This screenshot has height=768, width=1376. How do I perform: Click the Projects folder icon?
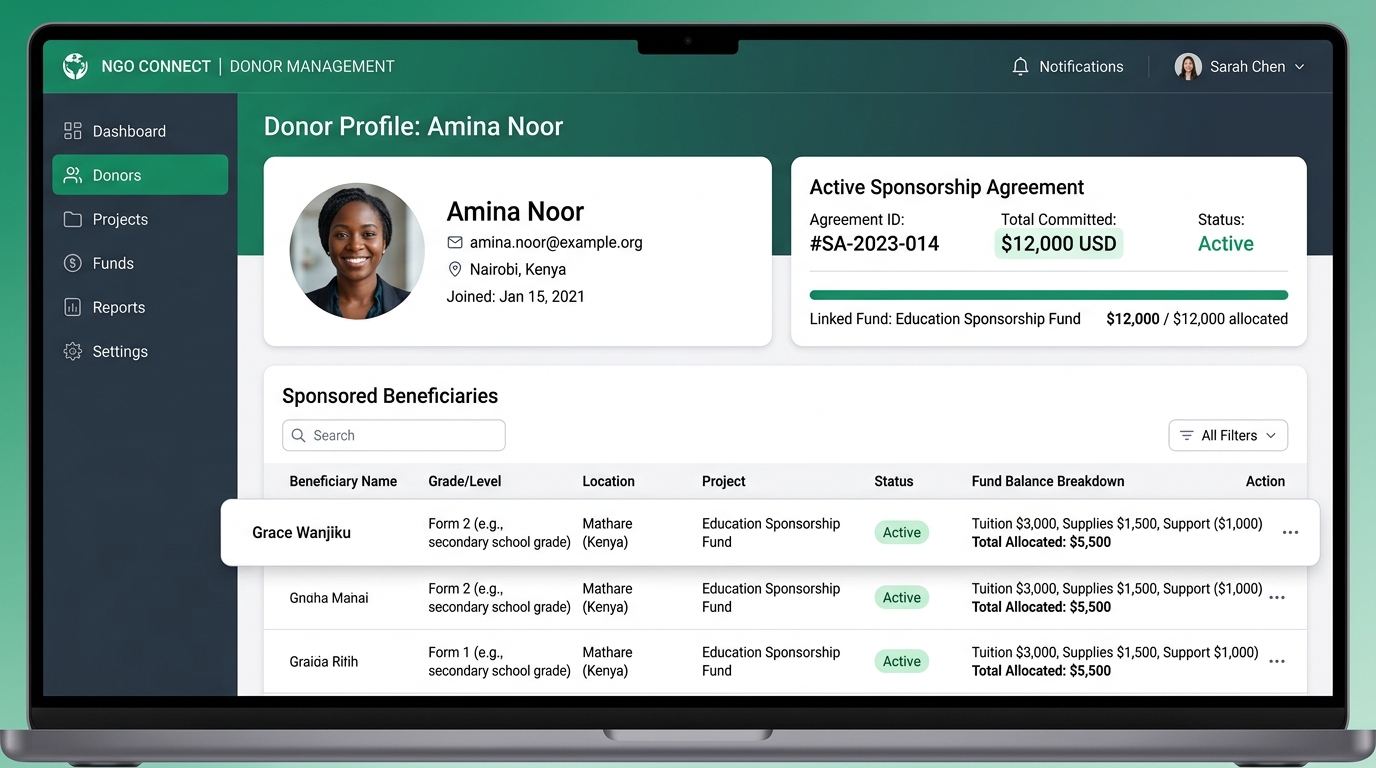tap(72, 219)
